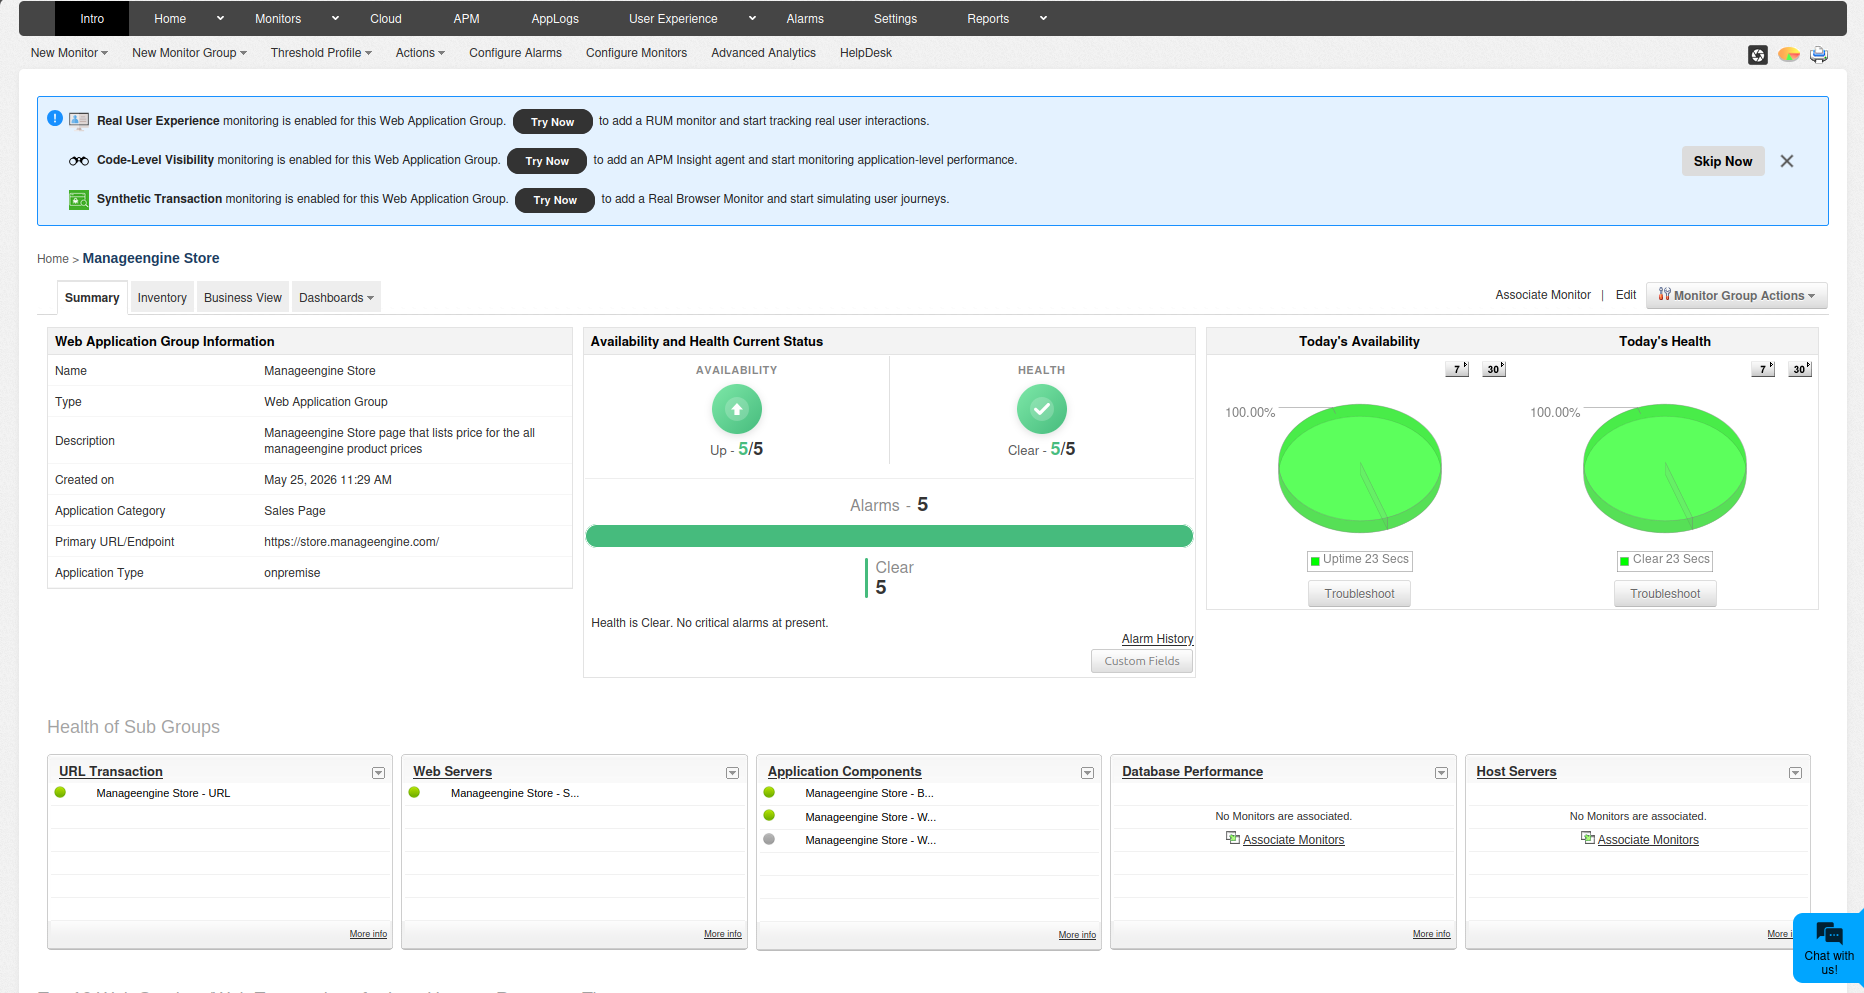Viewport: 1864px width, 993px height.
Task: Click the Today's Availability pie chart
Action: [1360, 468]
